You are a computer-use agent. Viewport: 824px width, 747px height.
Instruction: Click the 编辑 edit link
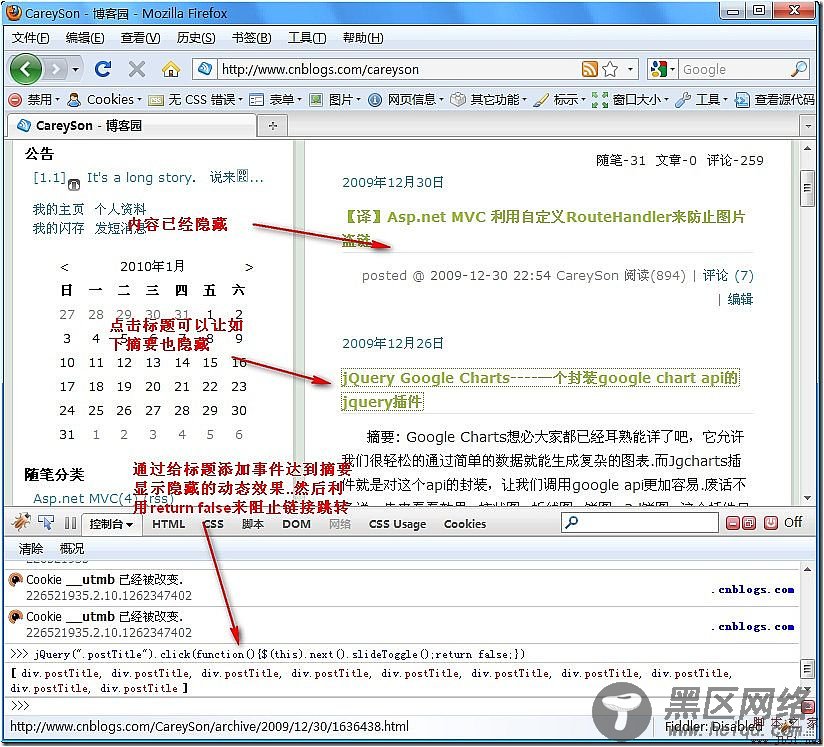coord(740,300)
